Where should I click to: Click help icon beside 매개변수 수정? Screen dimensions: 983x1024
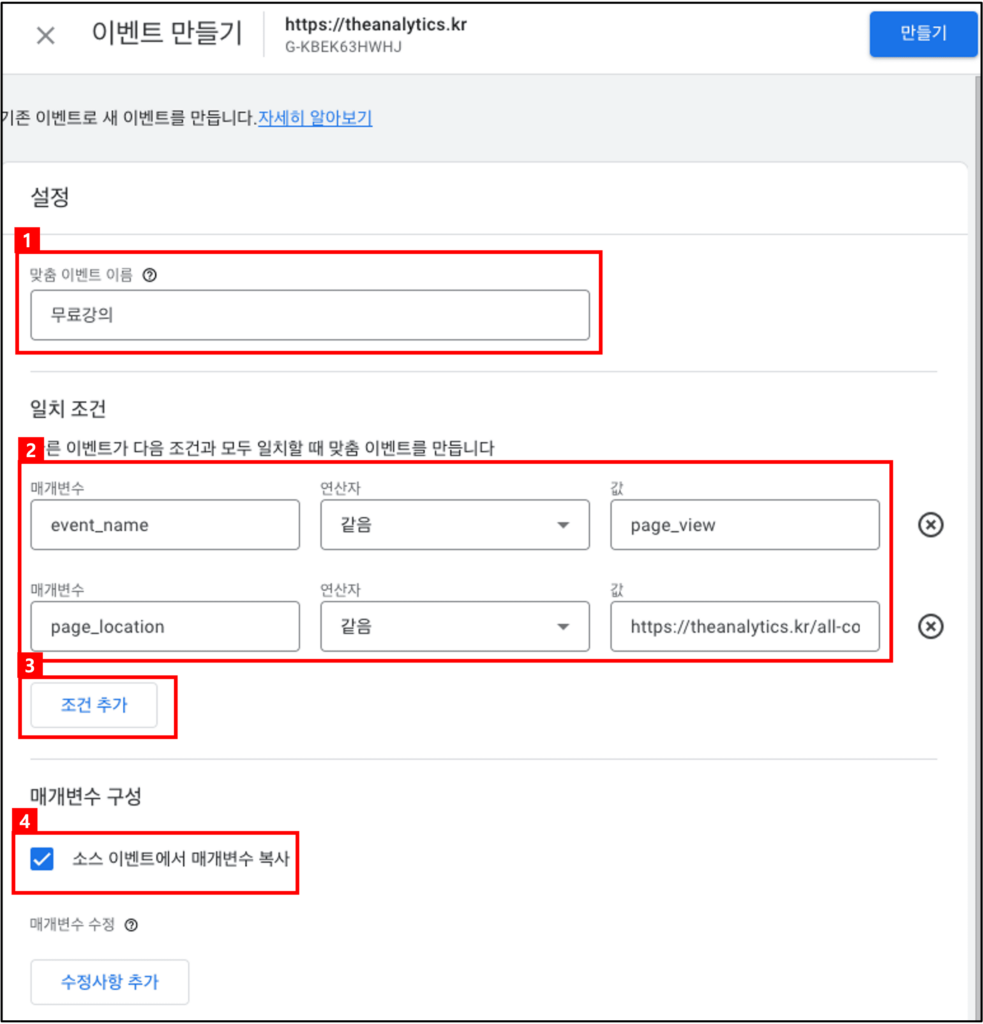[x=131, y=925]
